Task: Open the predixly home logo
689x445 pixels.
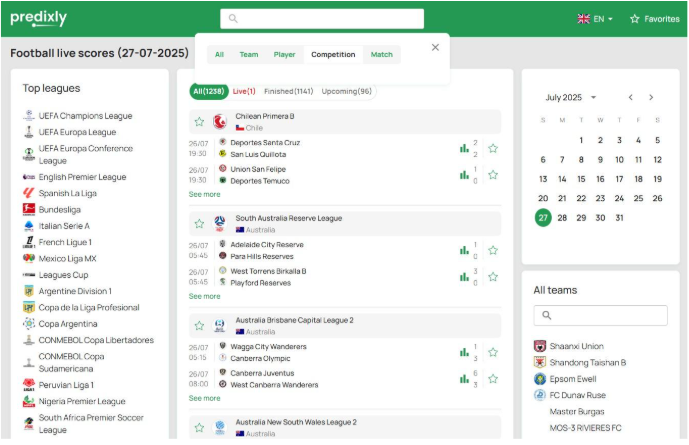Action: point(38,18)
